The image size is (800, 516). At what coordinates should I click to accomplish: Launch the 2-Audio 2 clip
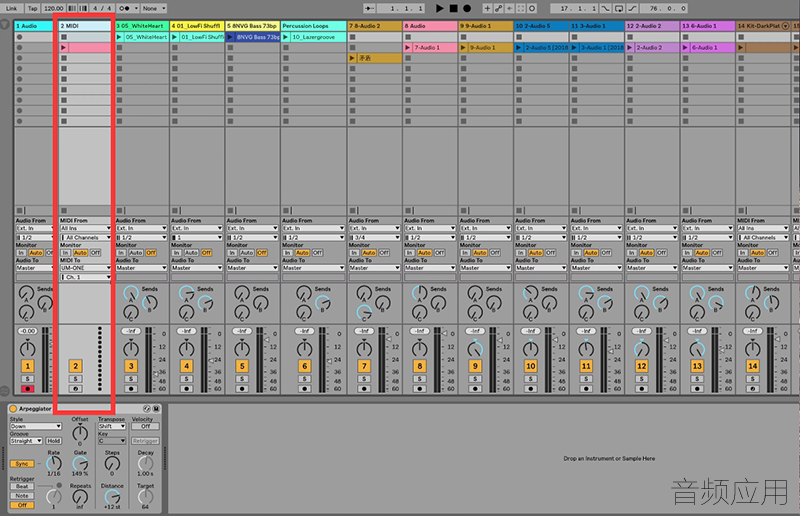click(630, 47)
